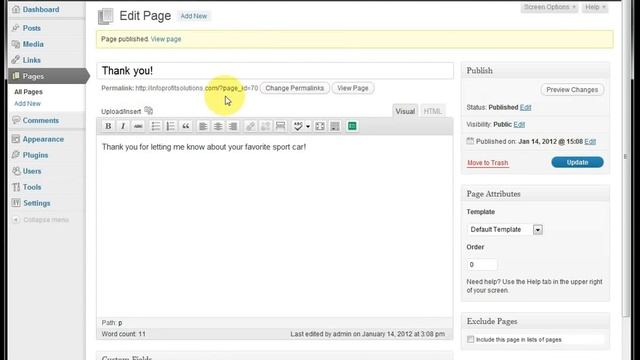Image resolution: width=640 pixels, height=360 pixels.
Task: Align text left
Action: [203, 126]
